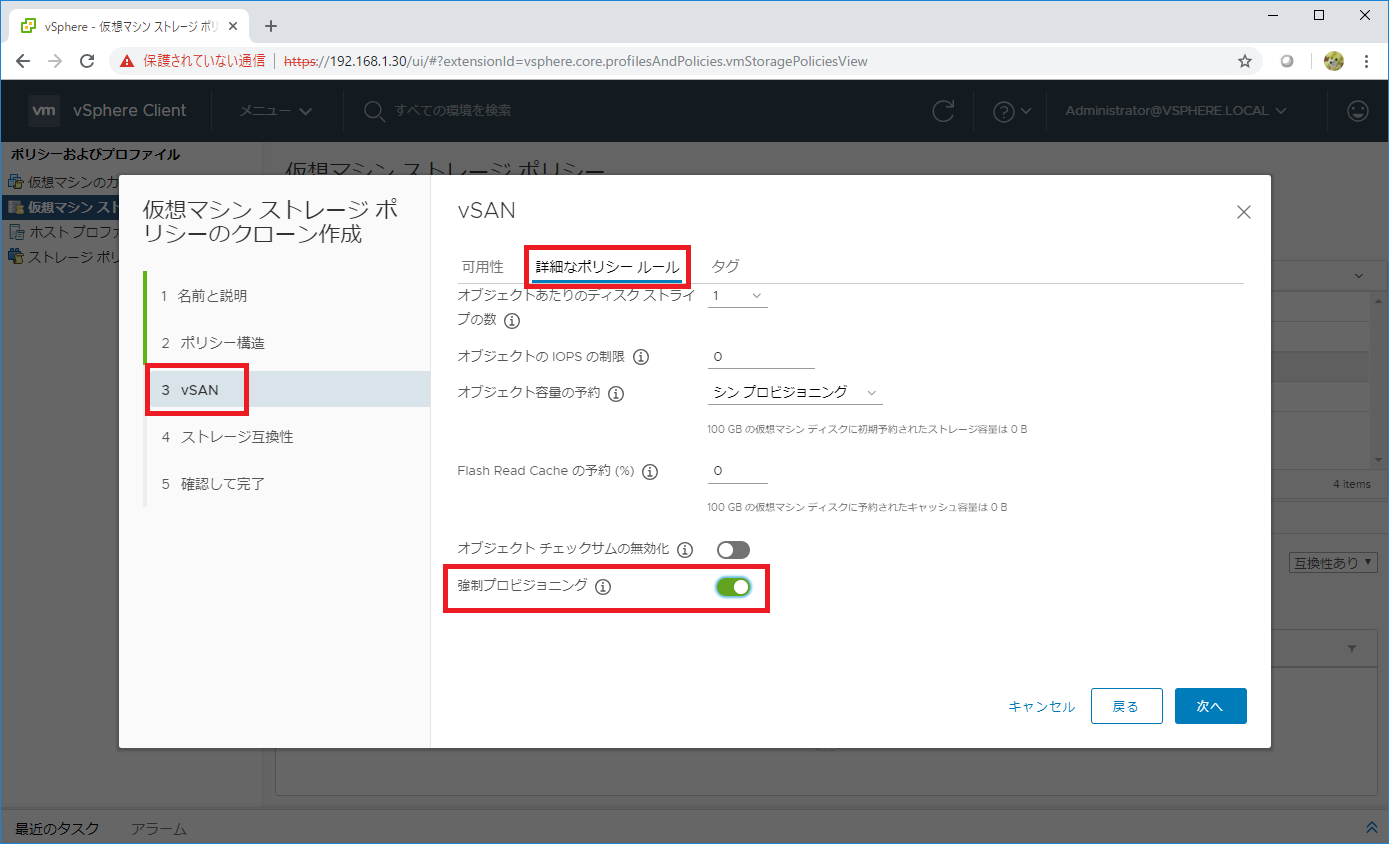Select step 3 vSAN in wizard
The height and width of the screenshot is (844, 1389).
click(288, 390)
